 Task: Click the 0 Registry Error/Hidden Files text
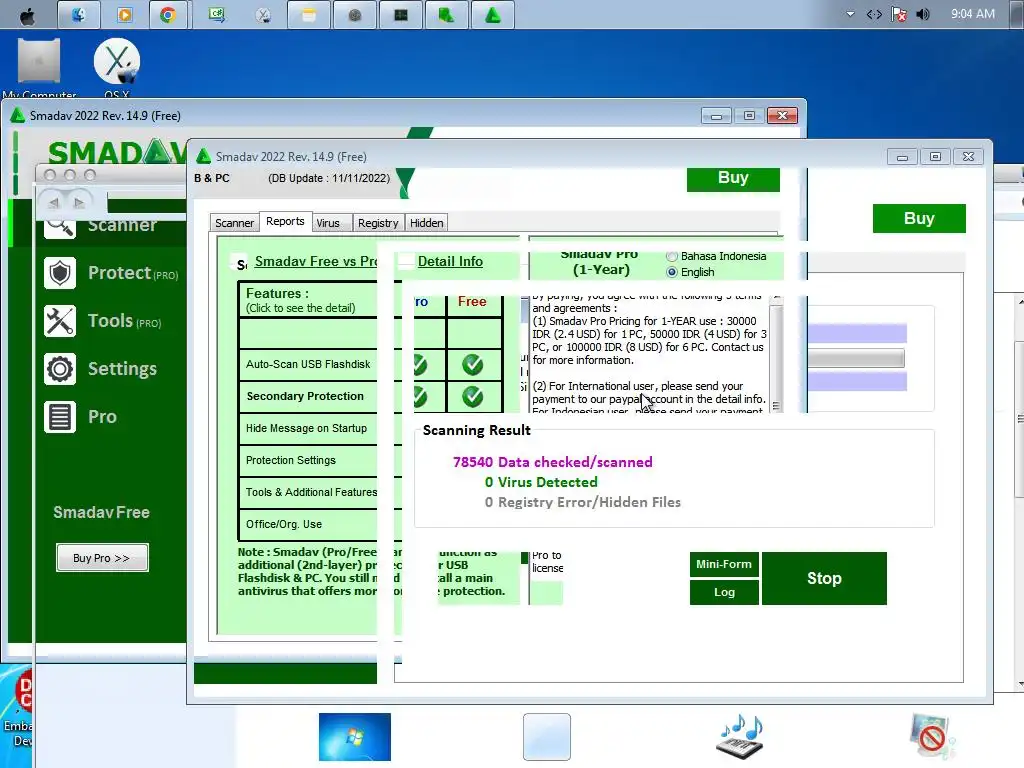click(583, 502)
